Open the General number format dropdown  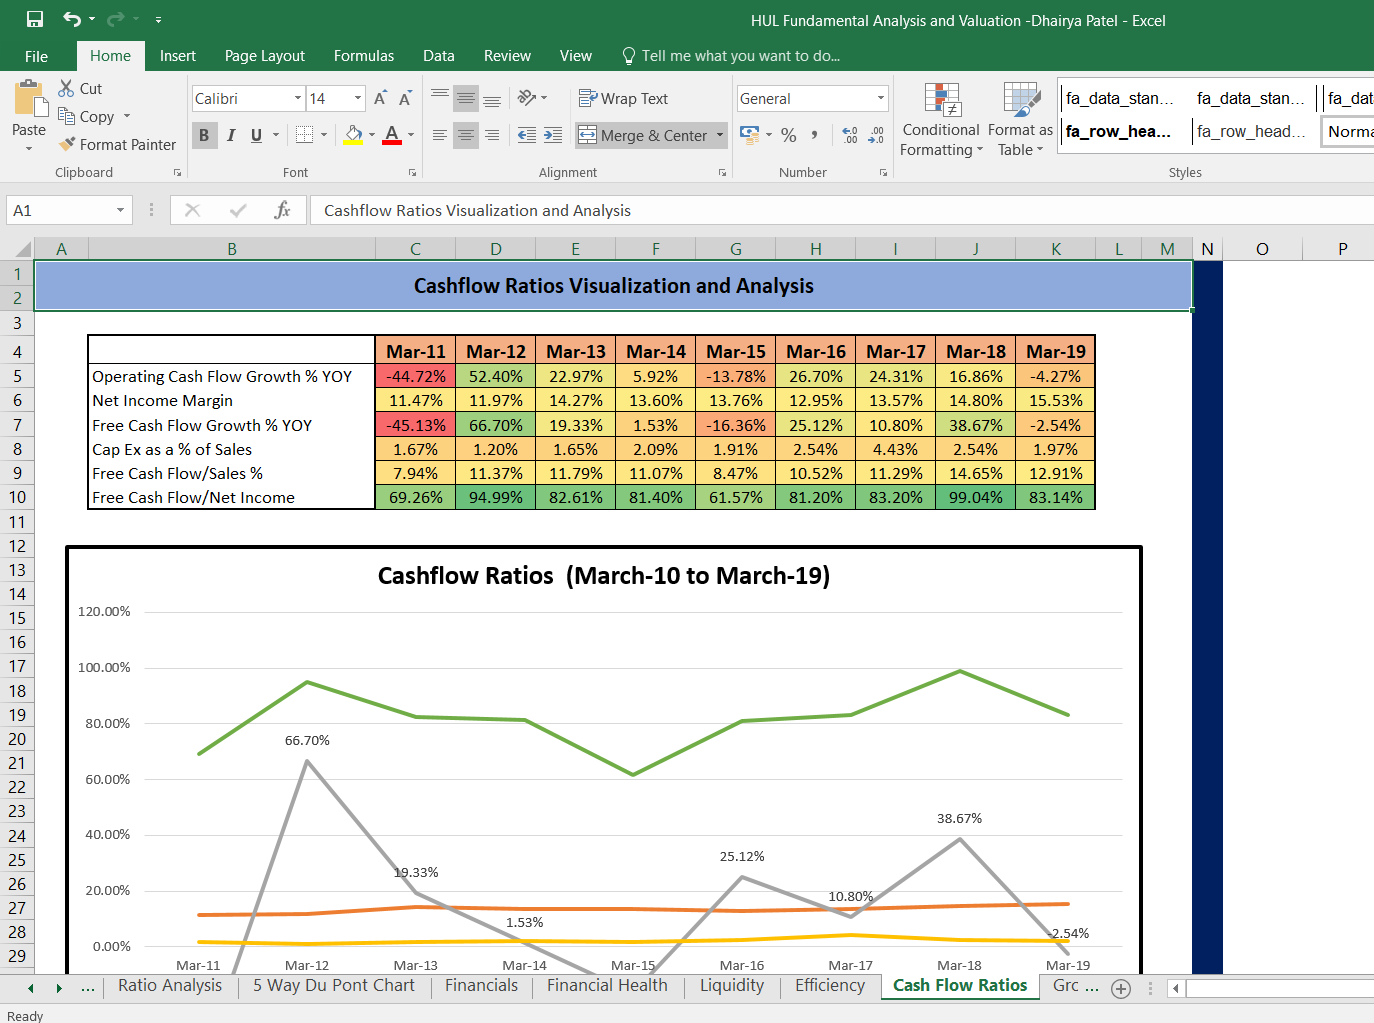[881, 98]
